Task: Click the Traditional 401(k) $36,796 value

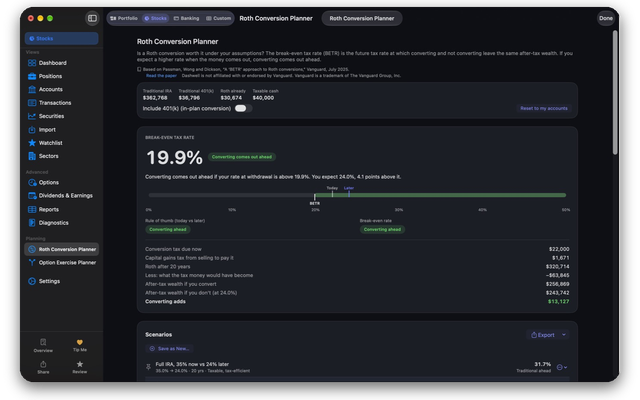Action: click(x=189, y=98)
